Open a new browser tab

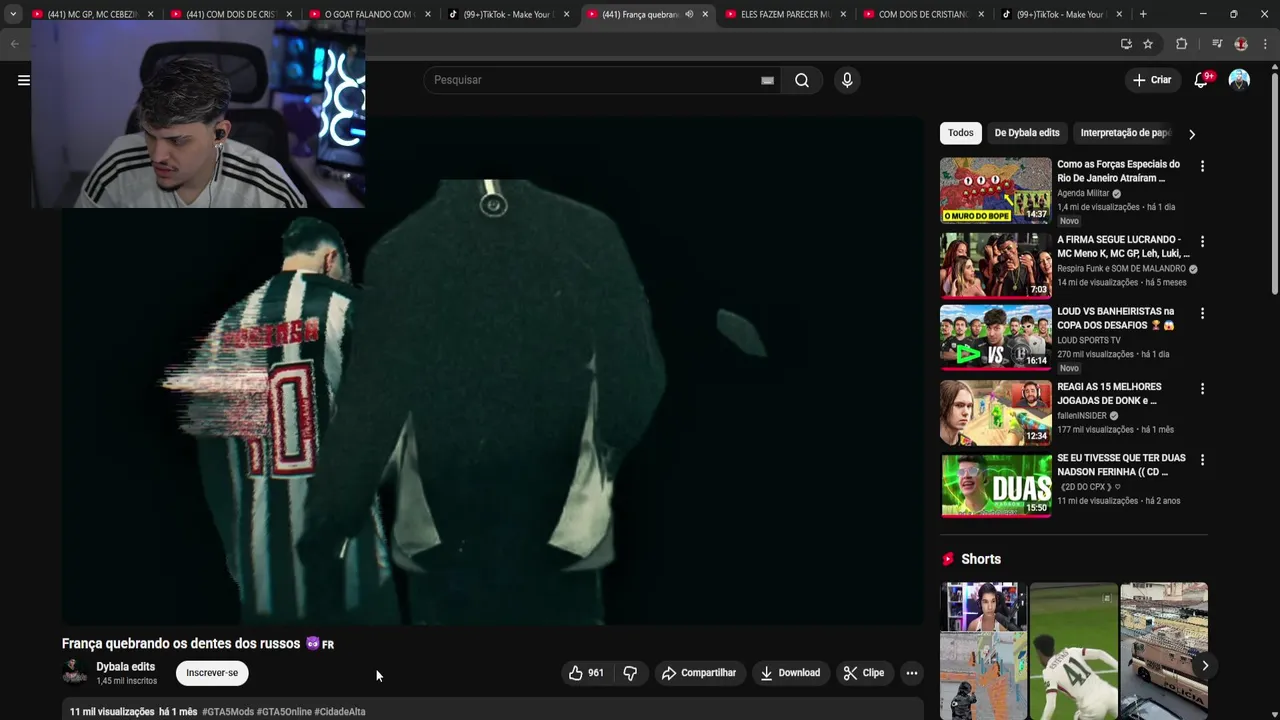tap(1143, 14)
